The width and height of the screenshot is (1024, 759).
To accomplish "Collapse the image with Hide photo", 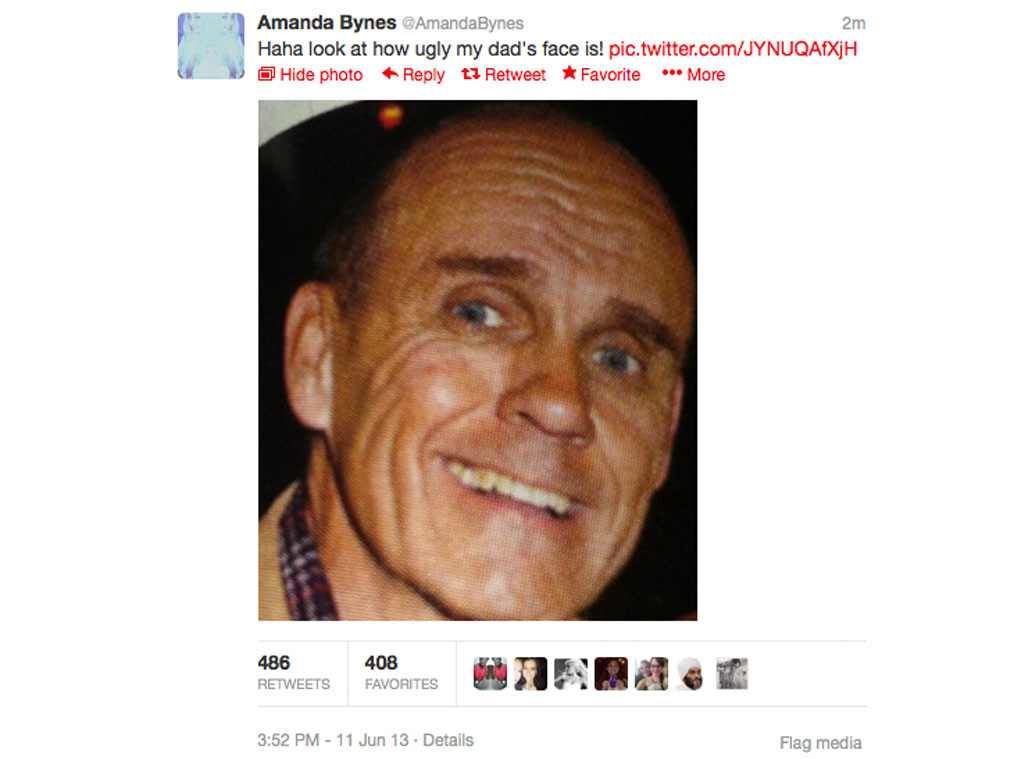I will click(310, 74).
